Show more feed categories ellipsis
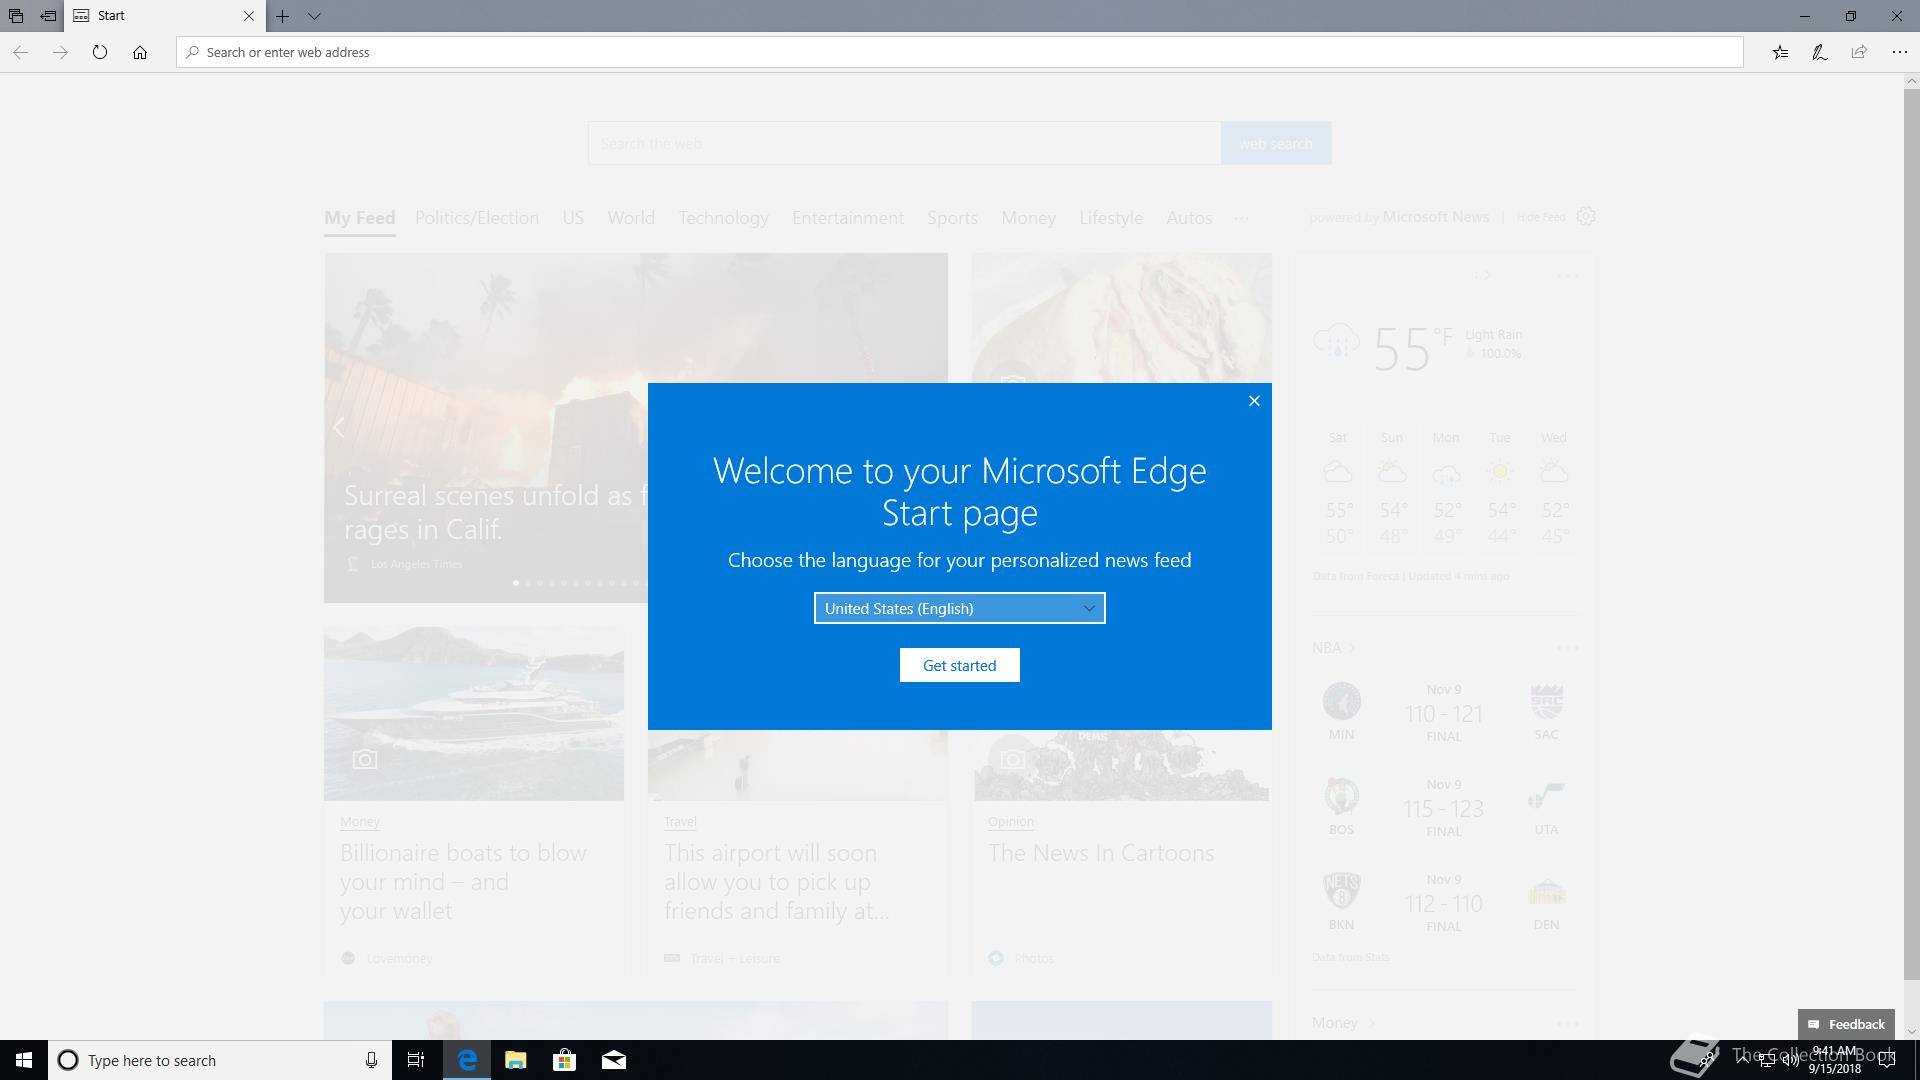 (1241, 218)
